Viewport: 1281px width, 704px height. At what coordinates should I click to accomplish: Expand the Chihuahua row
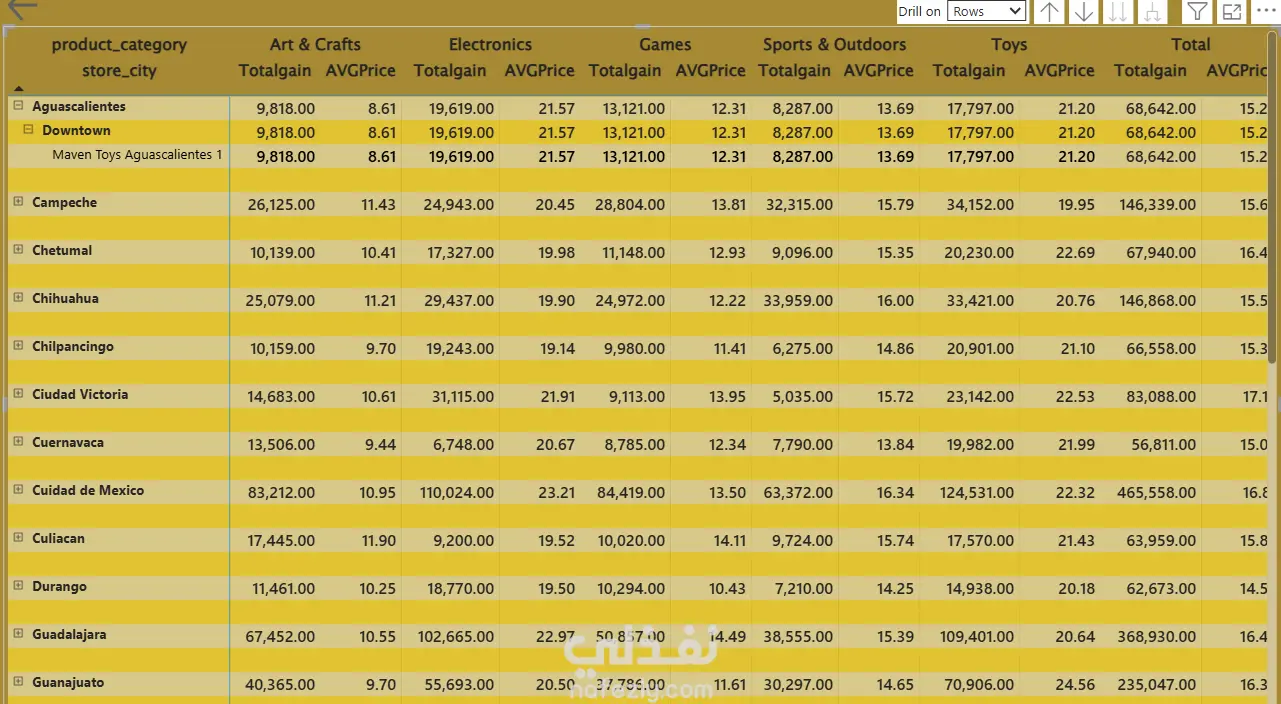(x=18, y=298)
